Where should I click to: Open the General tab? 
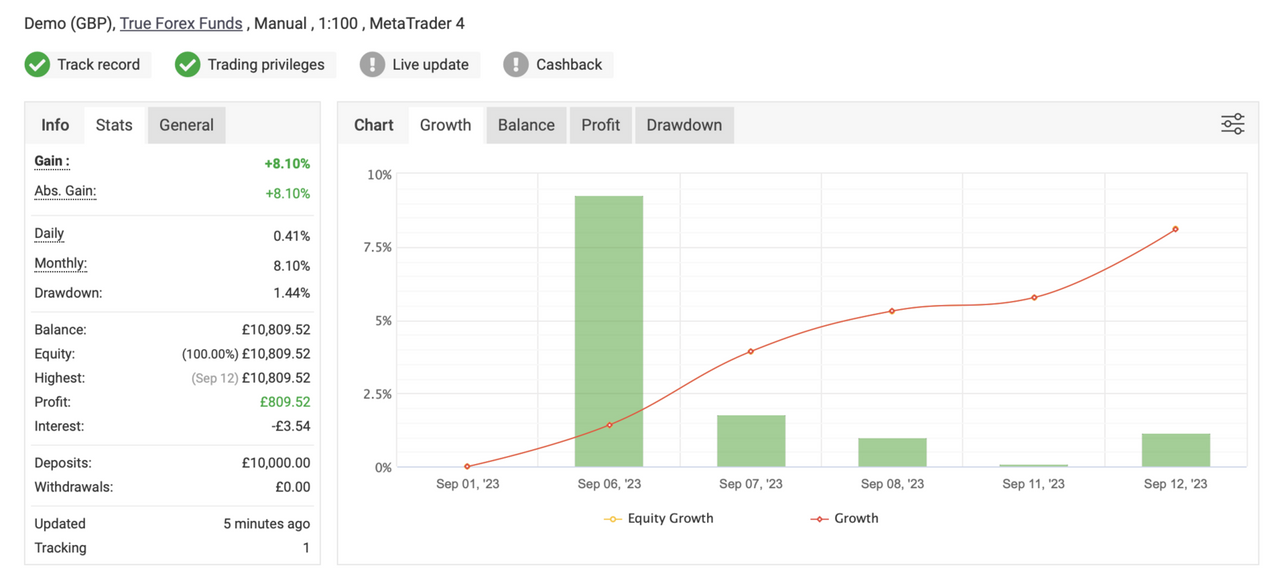[x=186, y=125]
